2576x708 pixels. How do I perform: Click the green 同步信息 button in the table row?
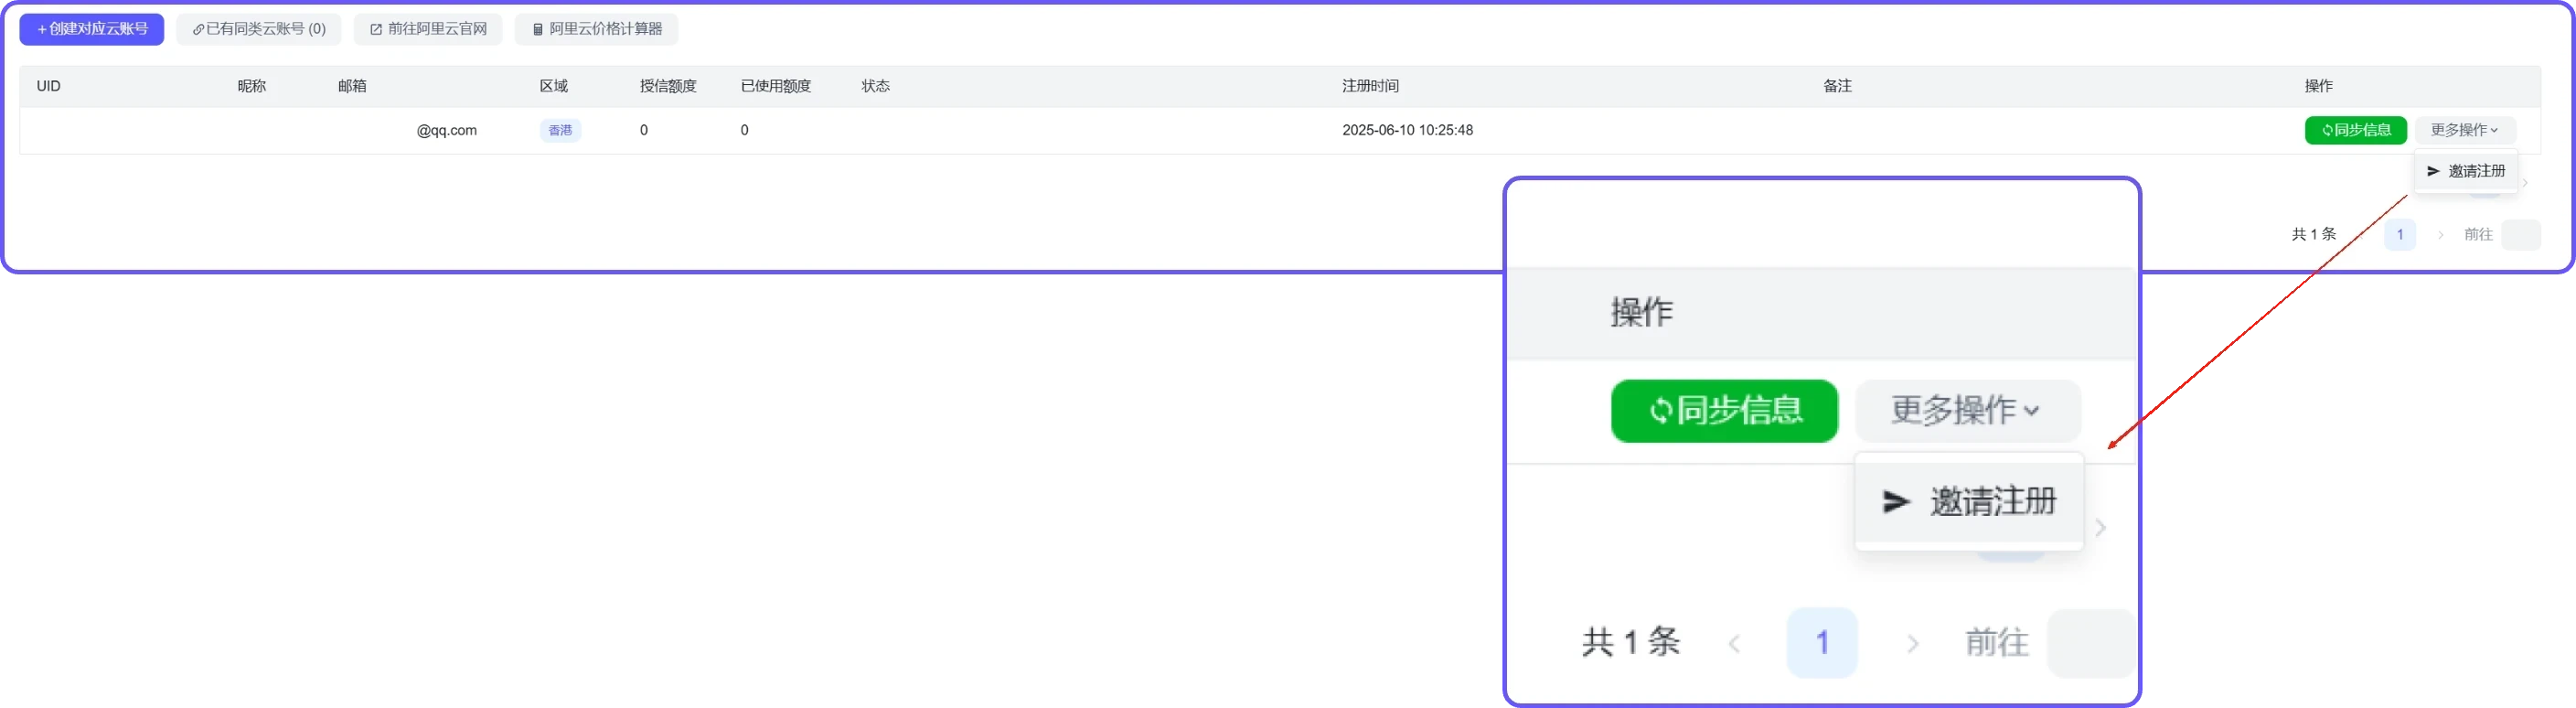(x=2355, y=130)
